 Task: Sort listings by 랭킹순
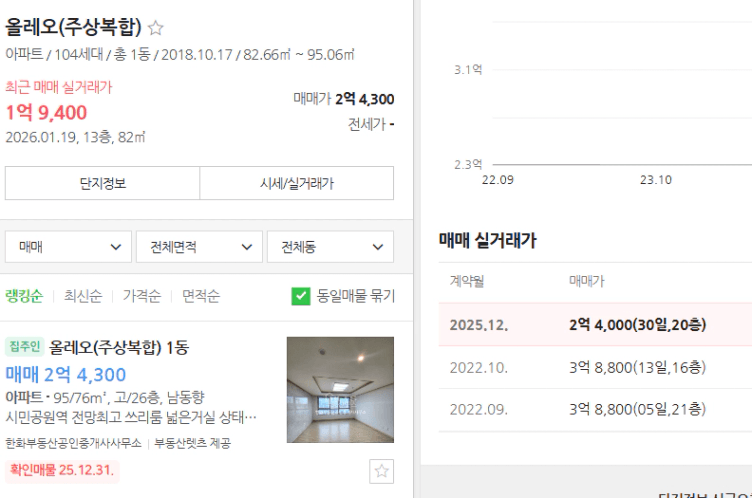tap(24, 296)
